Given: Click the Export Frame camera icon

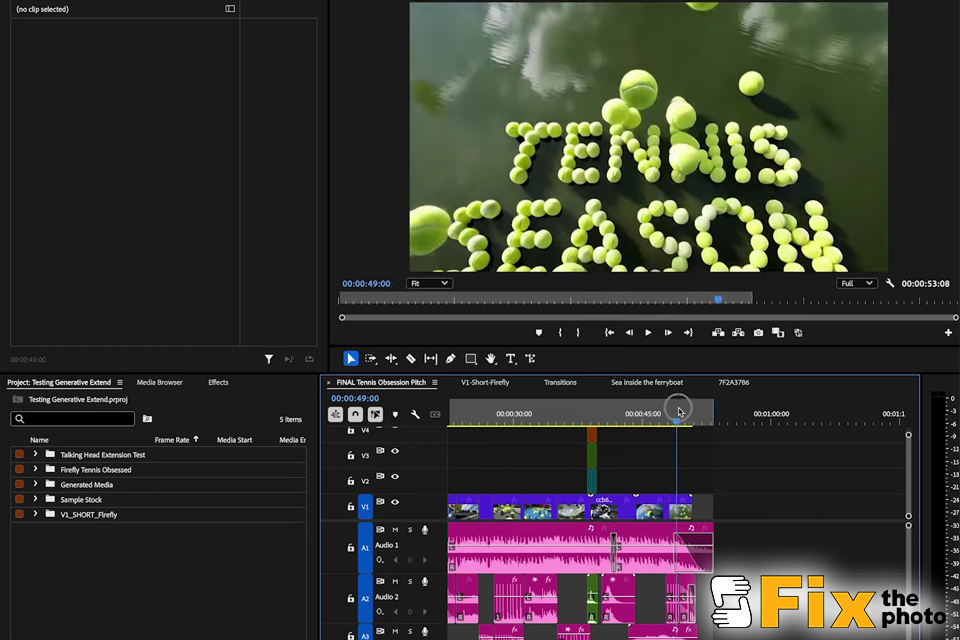Looking at the screenshot, I should (759, 333).
